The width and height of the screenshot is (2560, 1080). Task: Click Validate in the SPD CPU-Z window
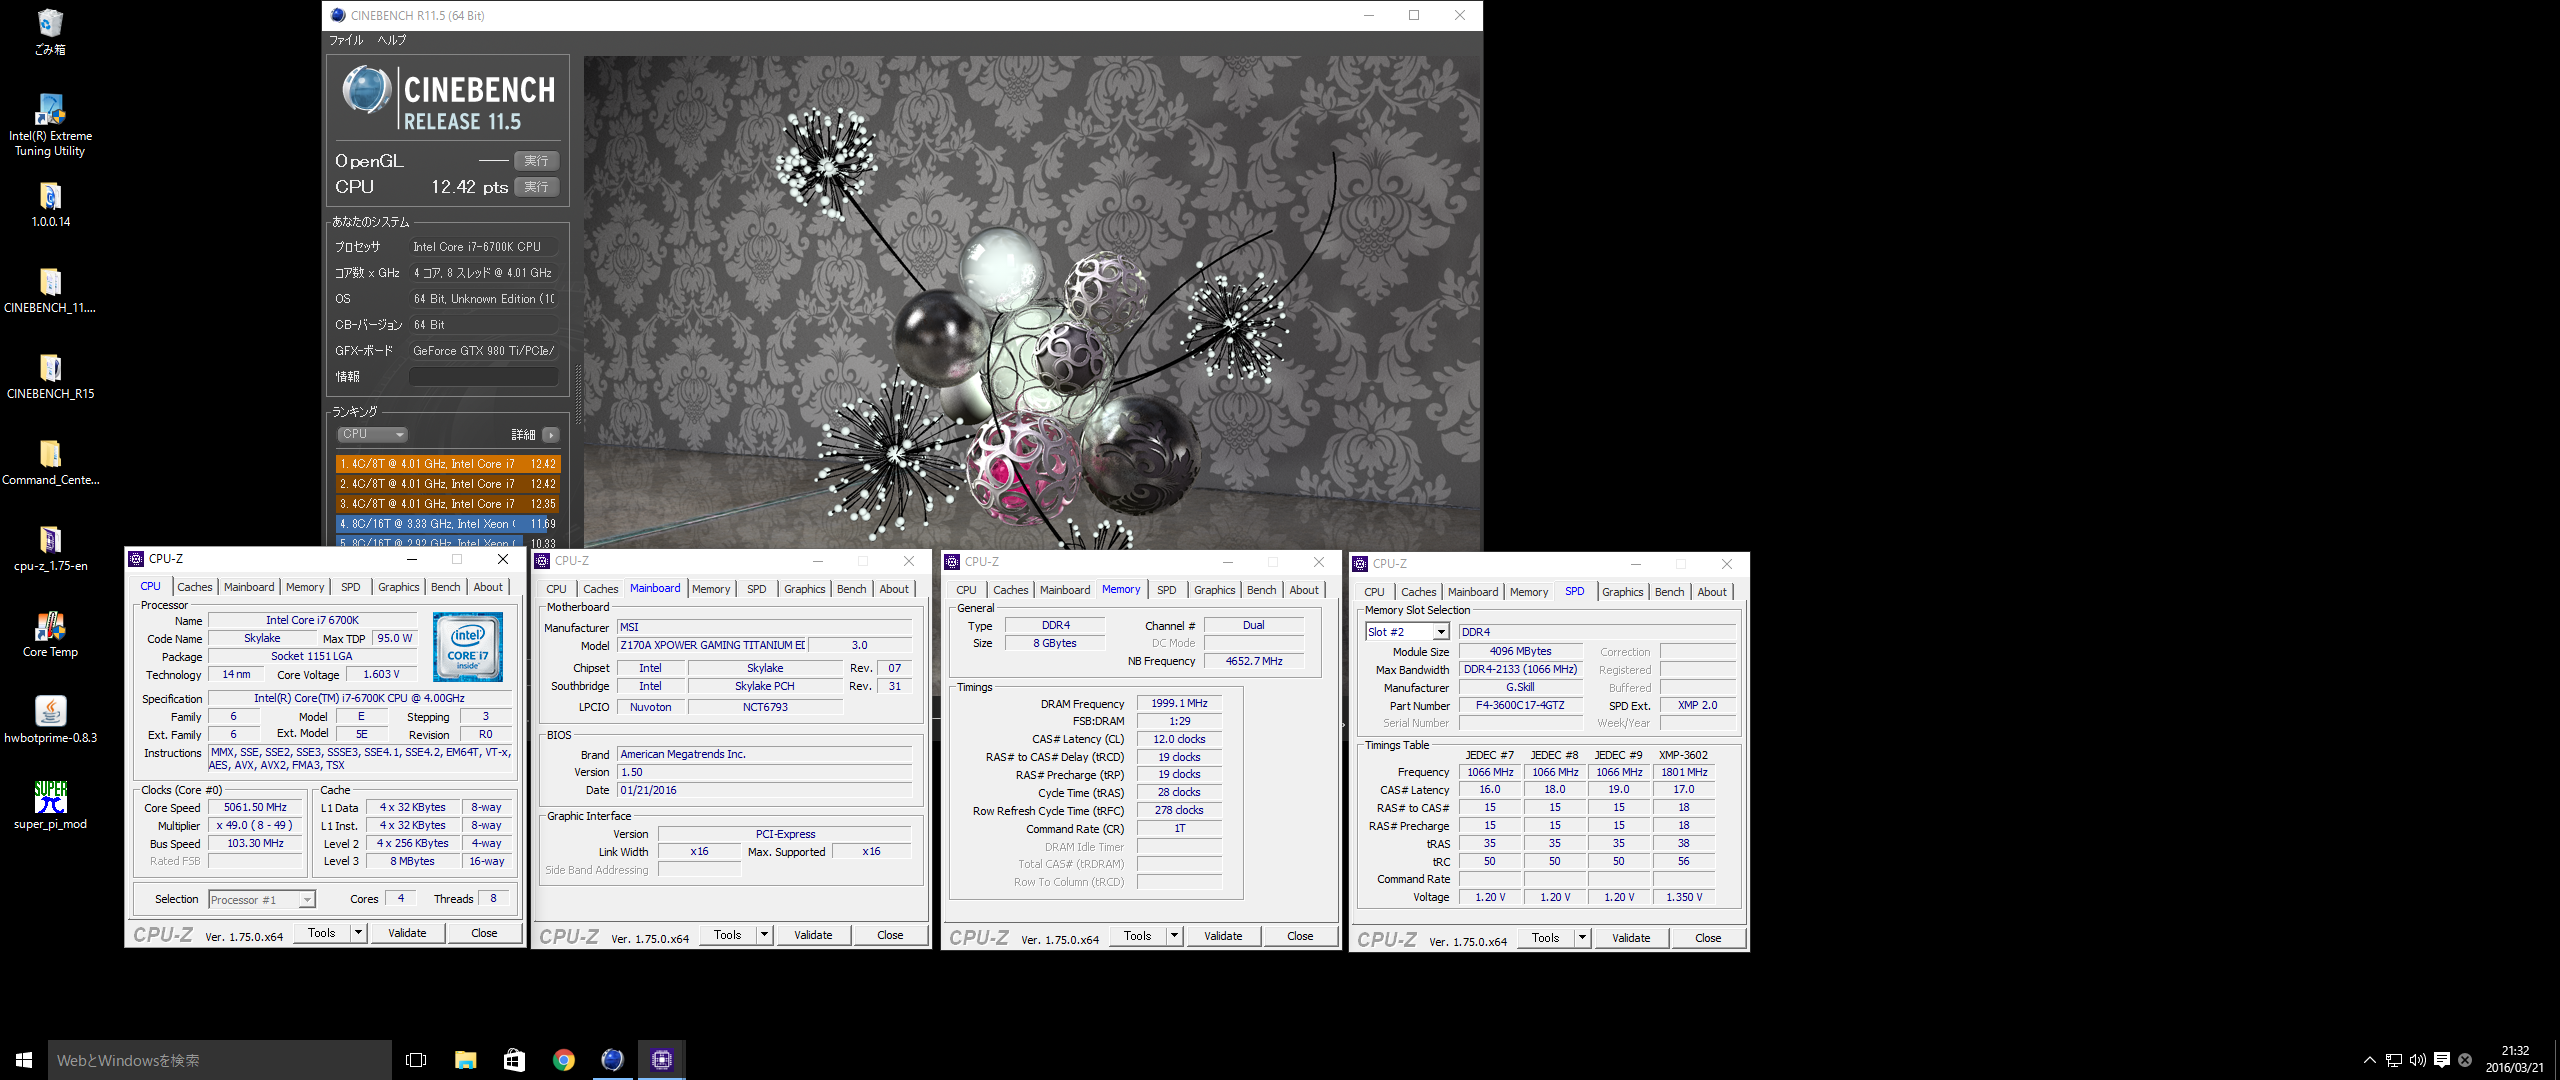[1631, 938]
